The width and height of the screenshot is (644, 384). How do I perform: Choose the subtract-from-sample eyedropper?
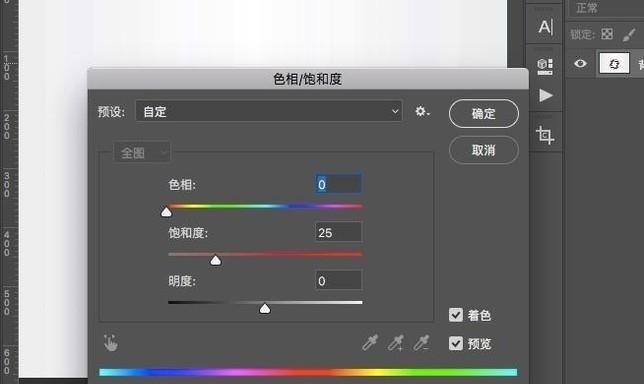(x=421, y=343)
